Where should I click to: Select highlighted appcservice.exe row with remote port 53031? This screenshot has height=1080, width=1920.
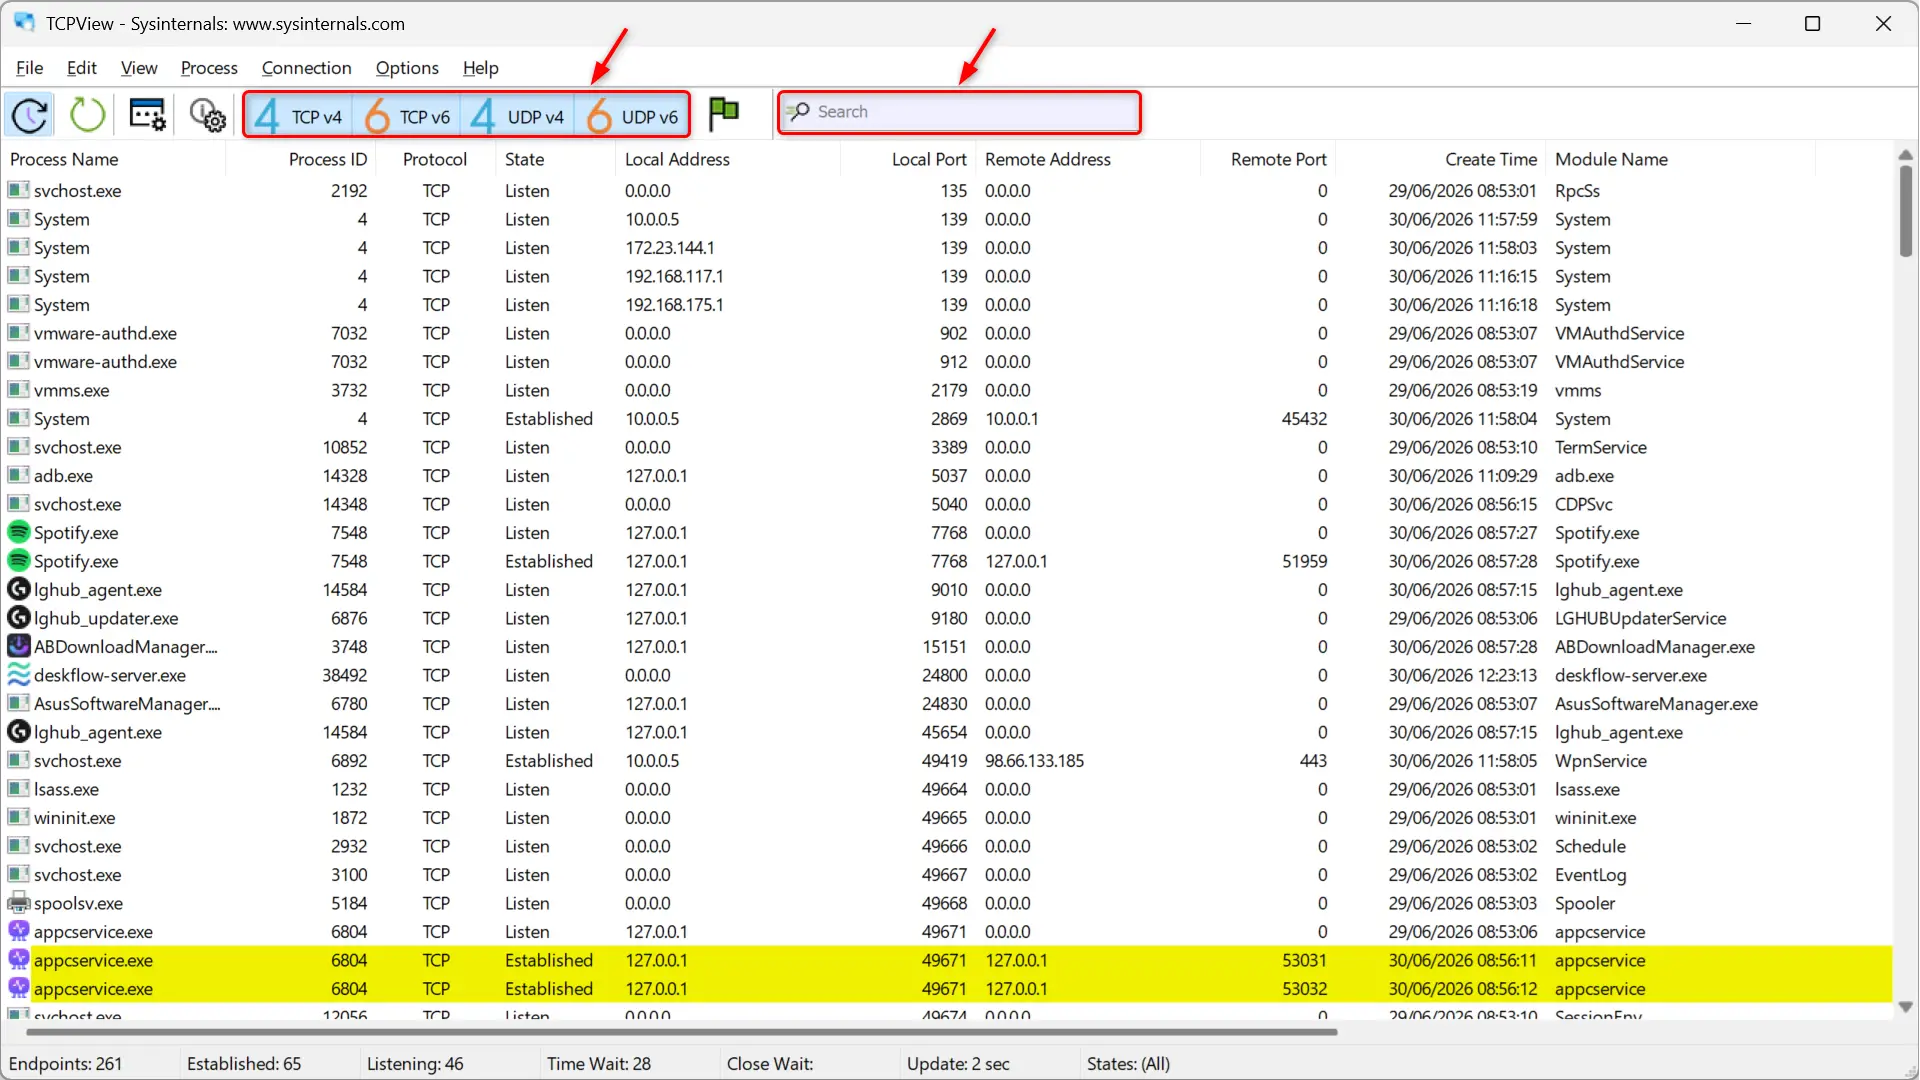(947, 960)
